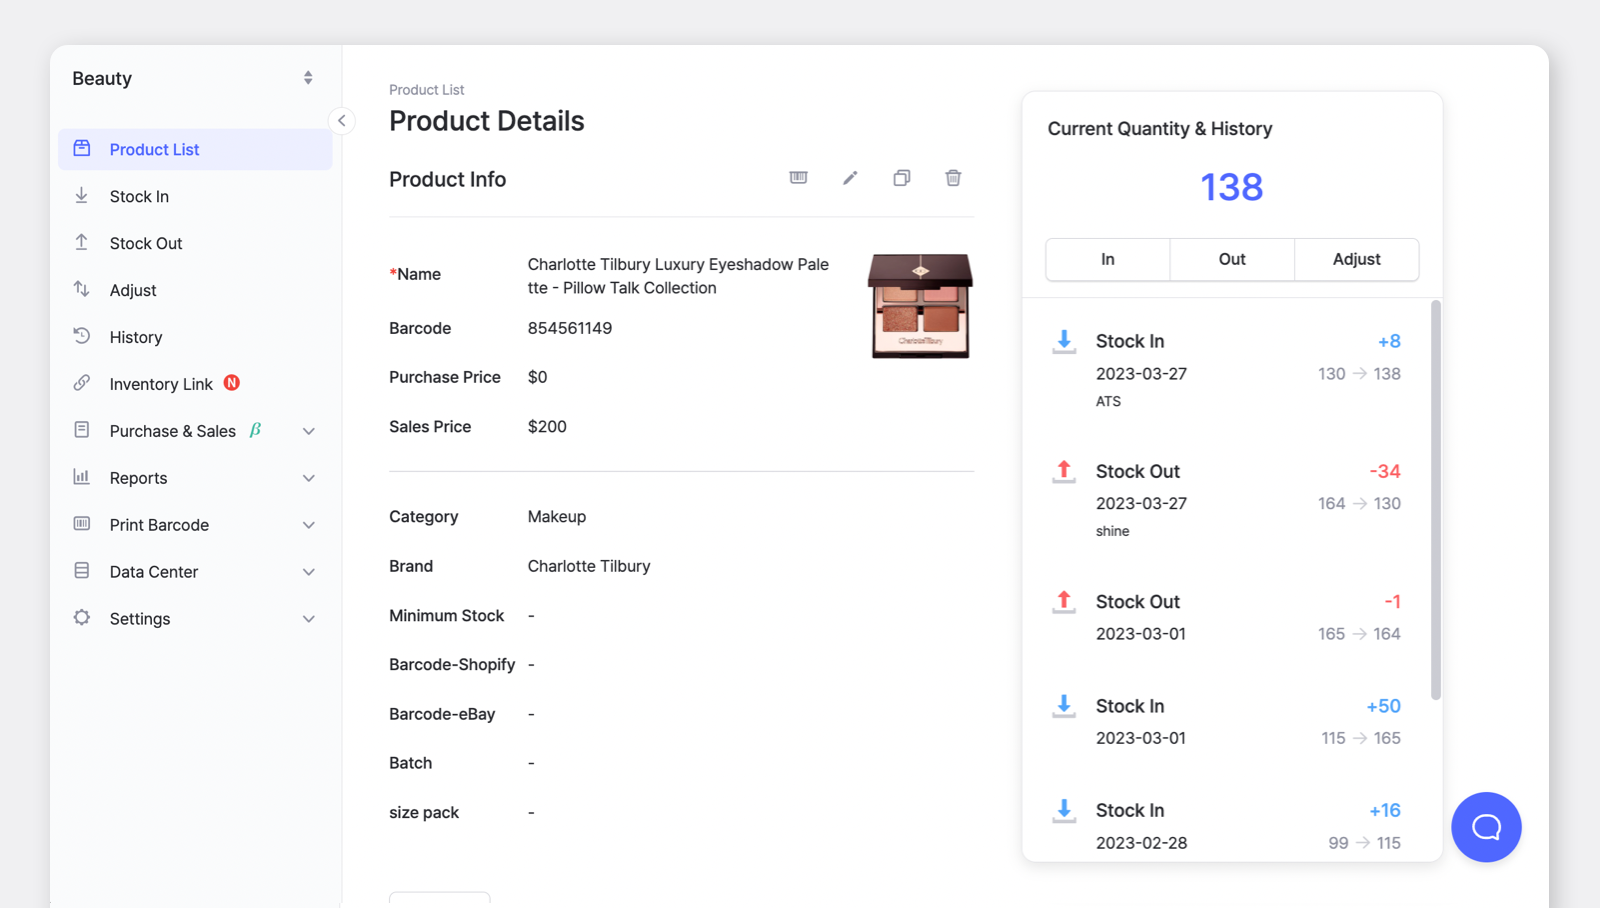Select Product List in the sidebar

[x=154, y=149]
